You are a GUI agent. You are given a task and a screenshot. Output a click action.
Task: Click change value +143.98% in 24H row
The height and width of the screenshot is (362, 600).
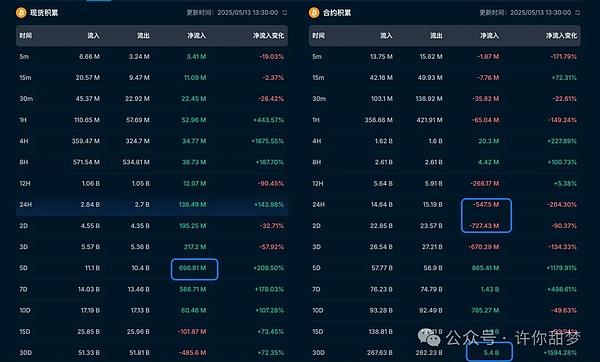(x=269, y=205)
